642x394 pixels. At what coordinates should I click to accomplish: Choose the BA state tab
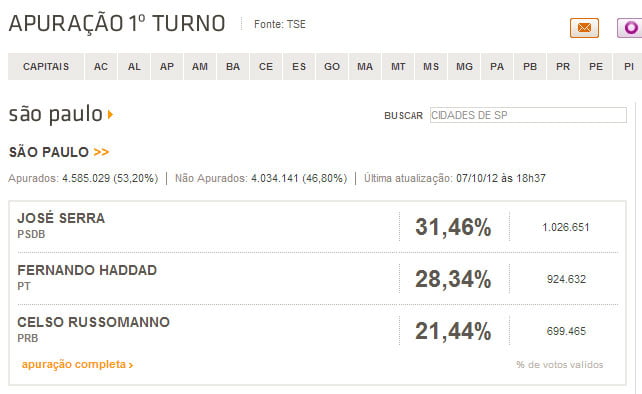pyautogui.click(x=233, y=66)
